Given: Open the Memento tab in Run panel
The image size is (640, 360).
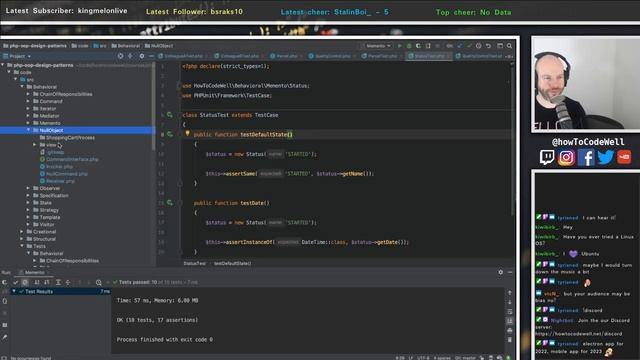Looking at the screenshot, I should coord(34,272).
